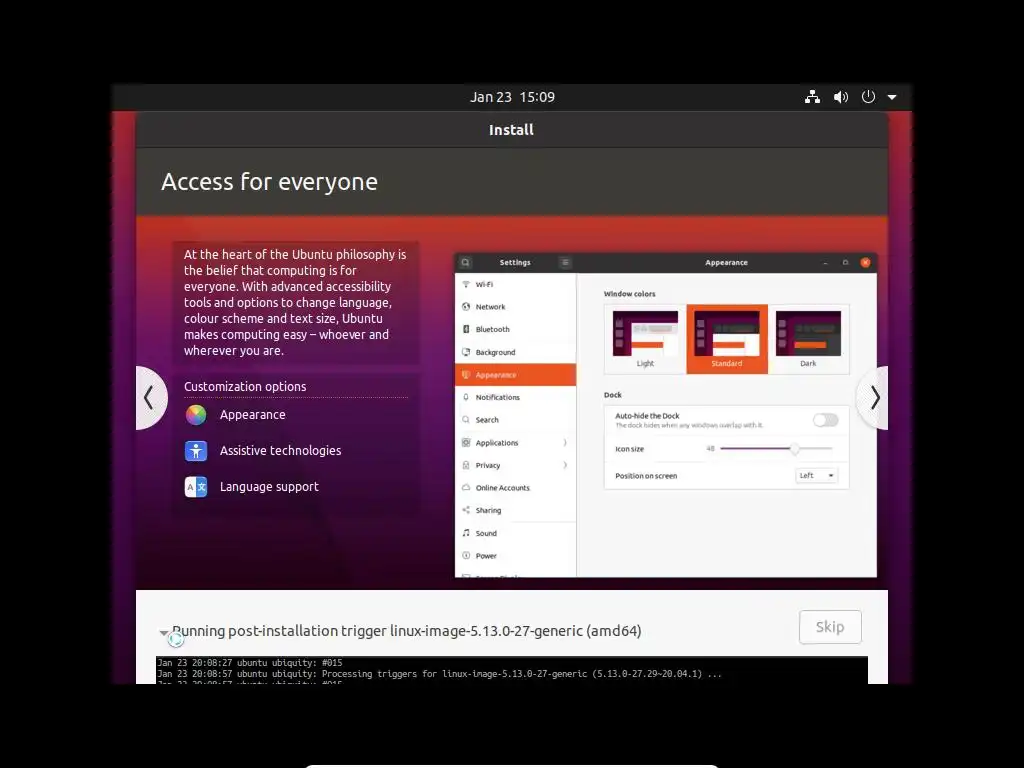Select Notifications in Settings sidebar
The image size is (1024, 768).
515,397
